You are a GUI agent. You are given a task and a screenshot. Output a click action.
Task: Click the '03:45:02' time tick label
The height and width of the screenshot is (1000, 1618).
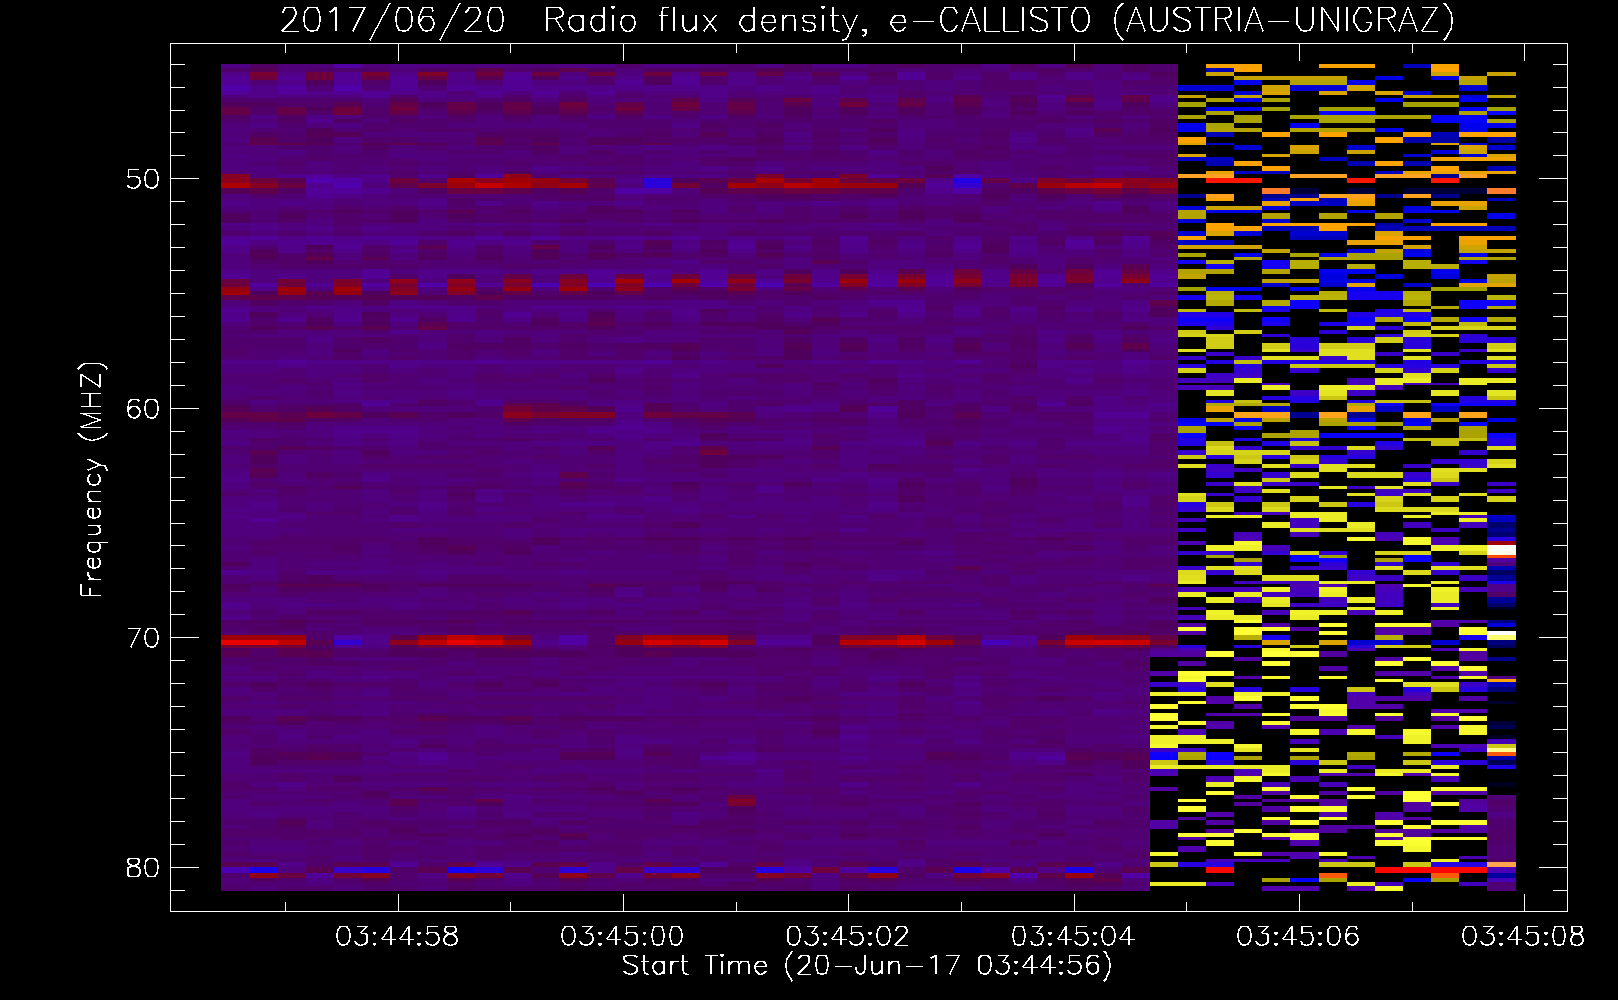point(847,936)
